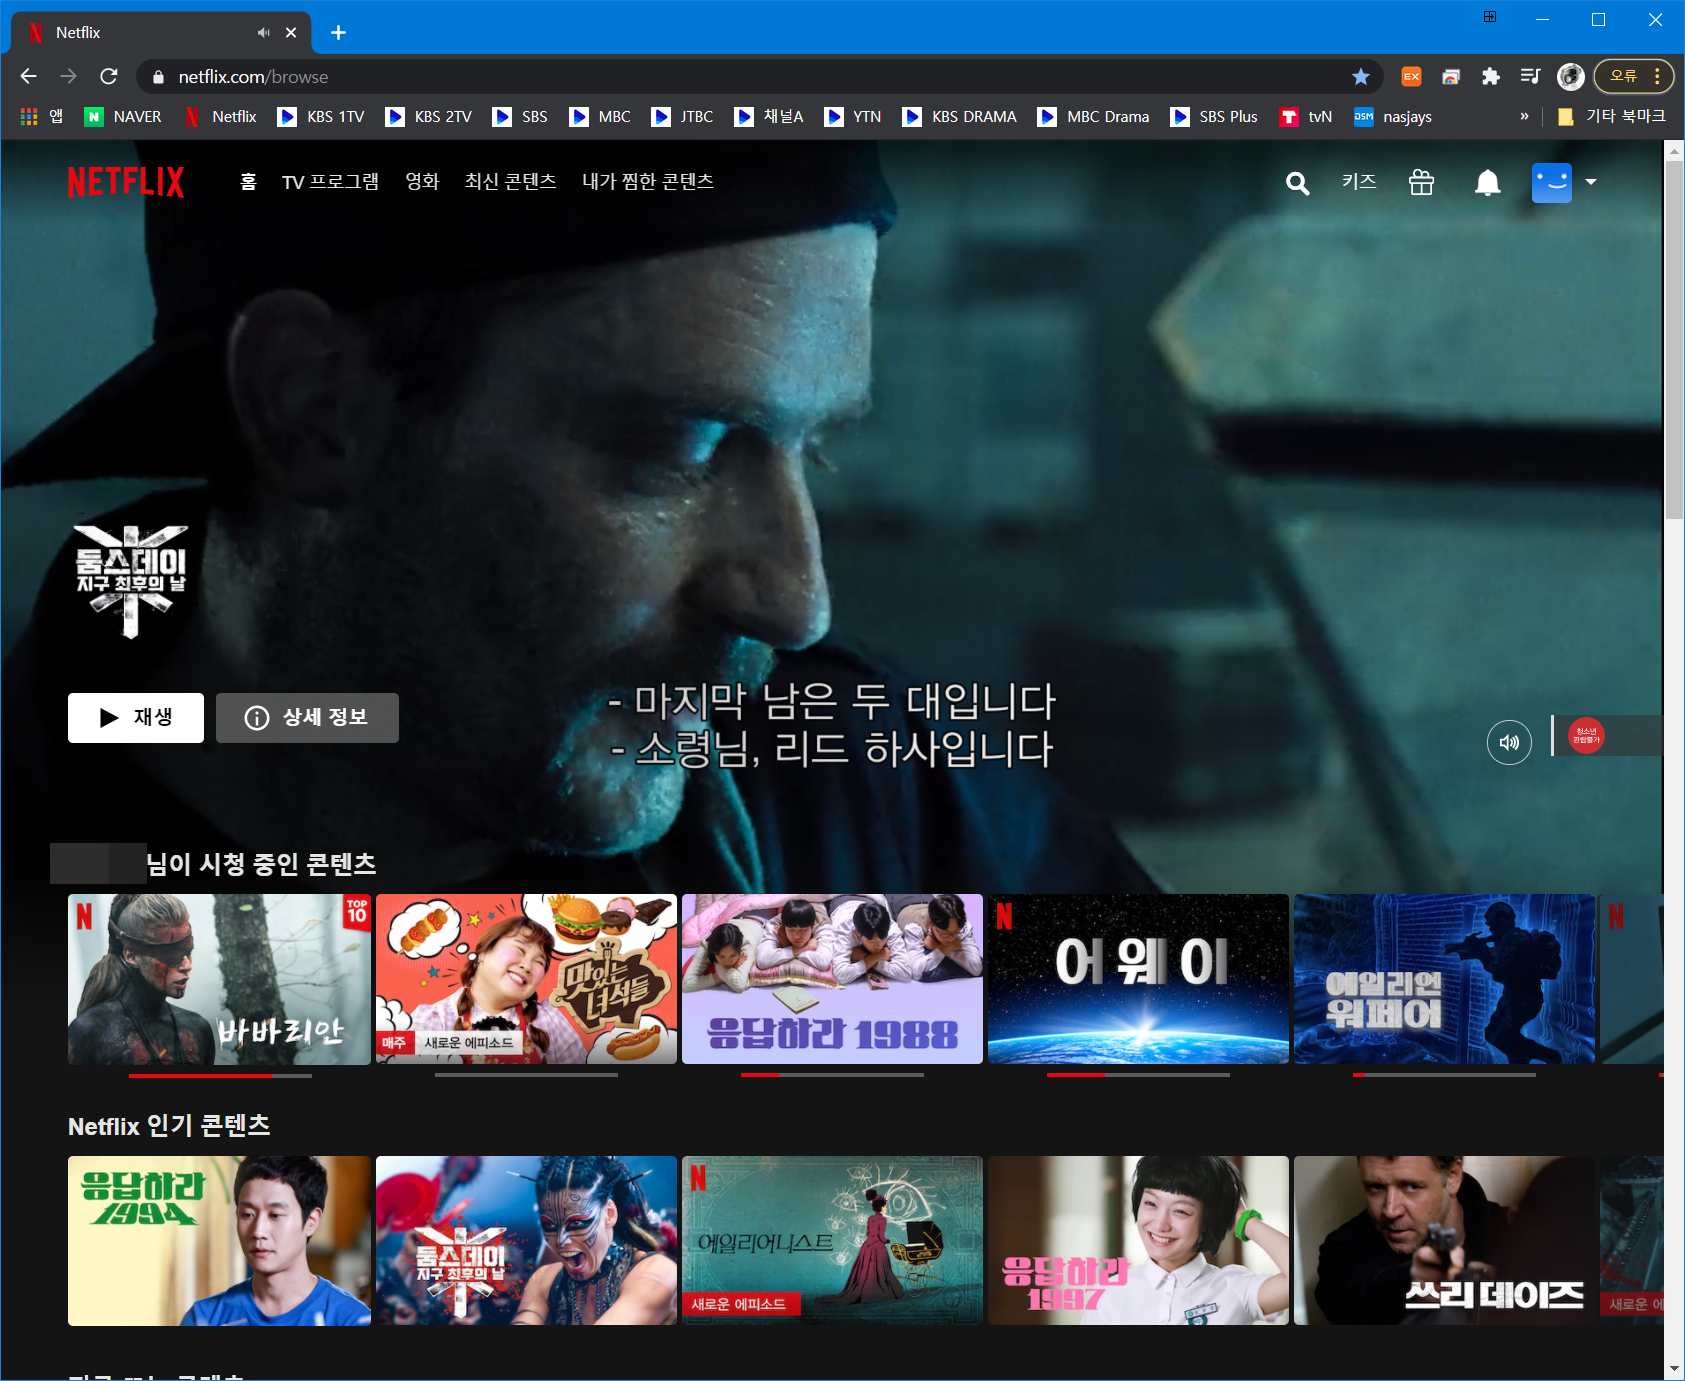Open the browser extensions puzzle icon
Viewport: 1685px width, 1381px height.
coord(1490,76)
